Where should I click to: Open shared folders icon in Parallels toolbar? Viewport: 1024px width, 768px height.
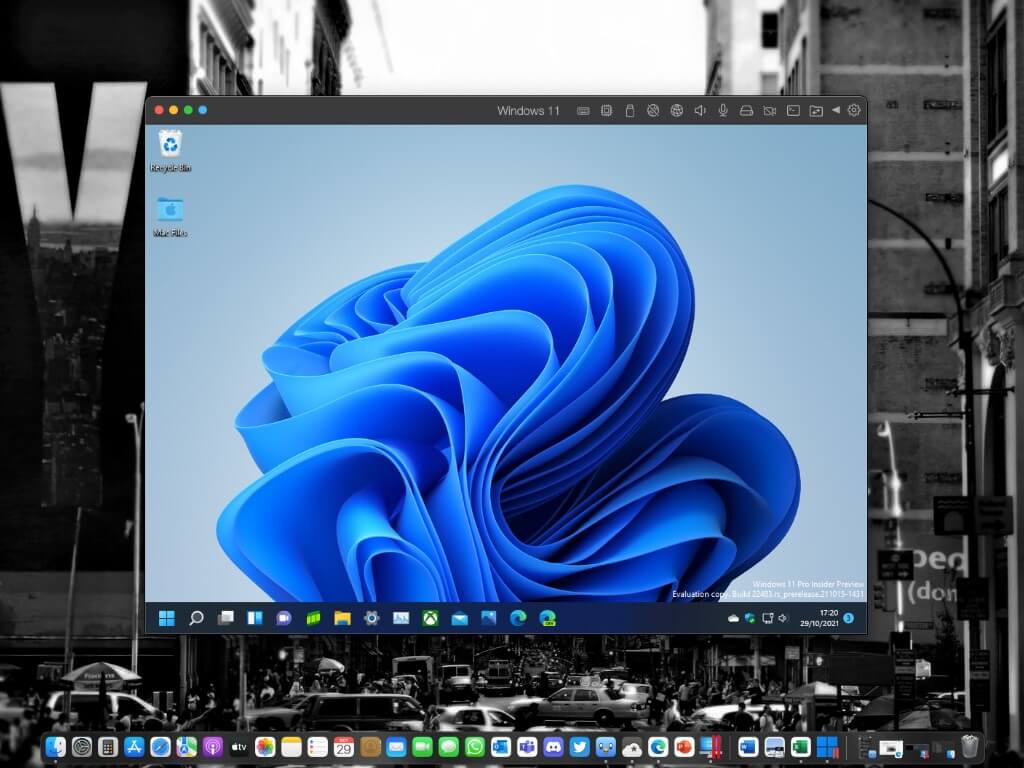(816, 111)
